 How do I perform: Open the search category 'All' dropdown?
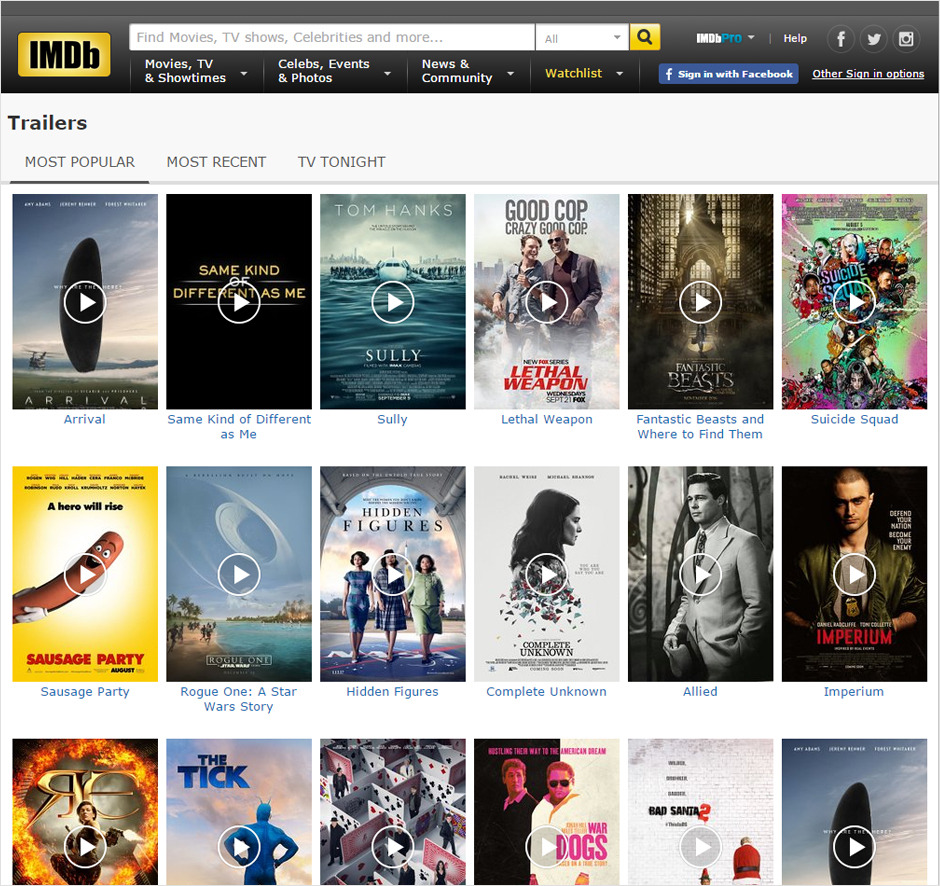pyautogui.click(x=582, y=38)
